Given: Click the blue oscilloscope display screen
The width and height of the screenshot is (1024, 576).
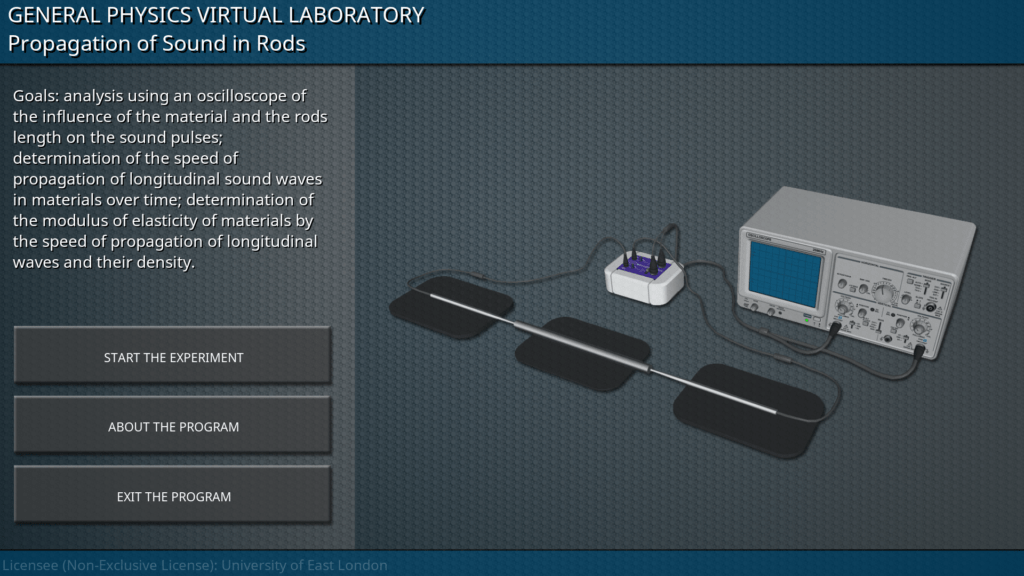Looking at the screenshot, I should 784,271.
